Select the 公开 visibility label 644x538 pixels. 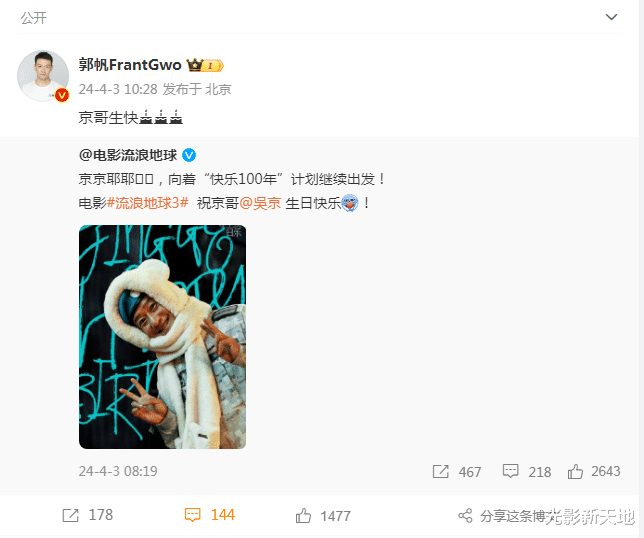coord(34,18)
